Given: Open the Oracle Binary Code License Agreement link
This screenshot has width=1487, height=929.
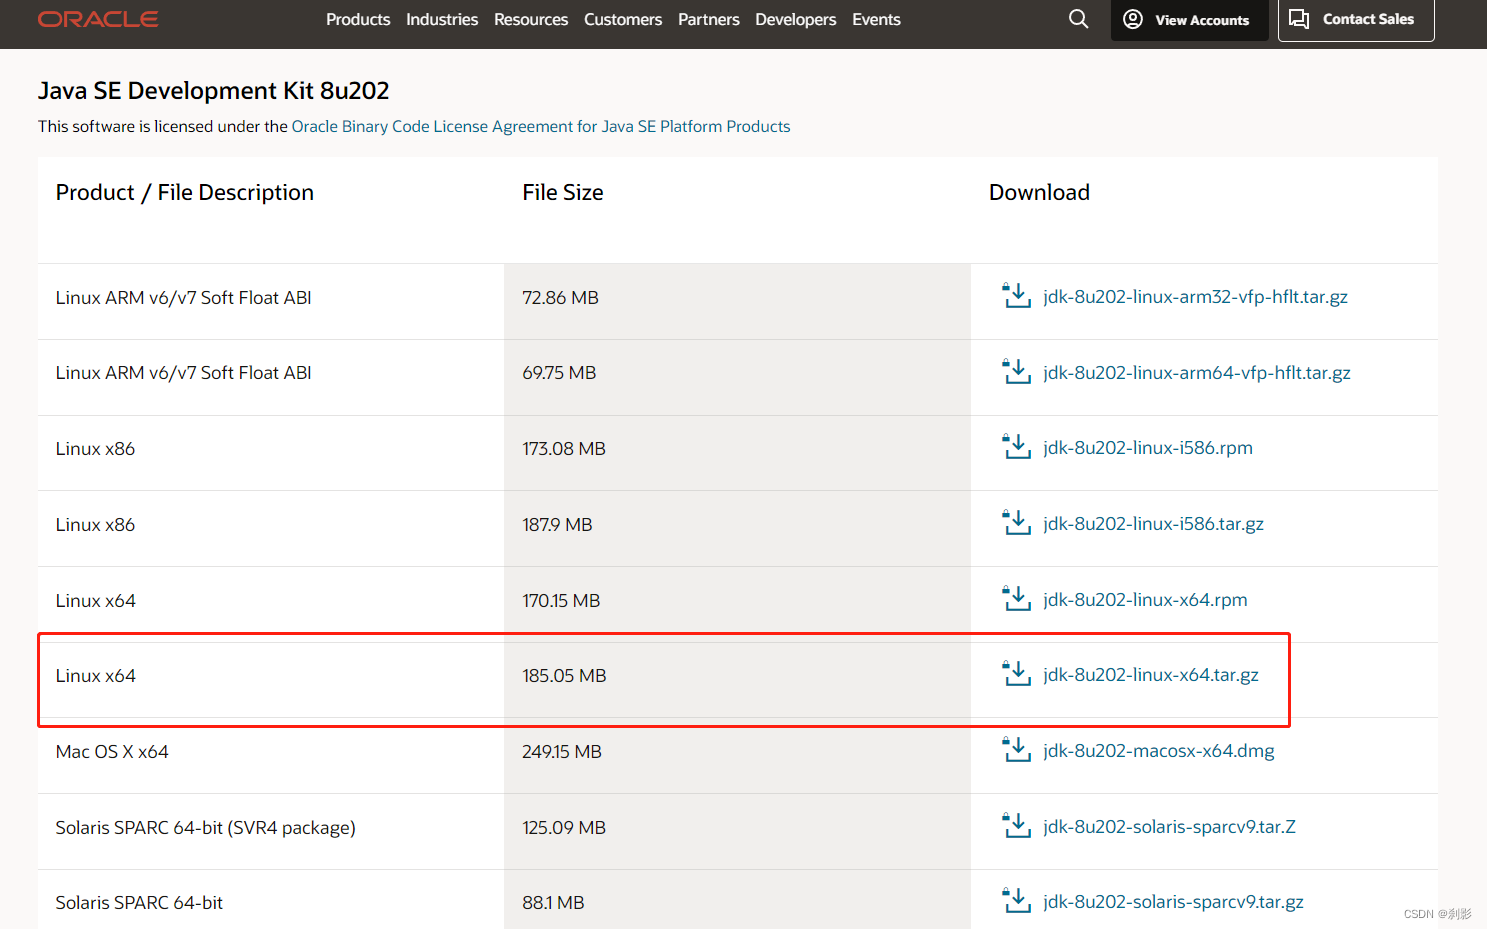Looking at the screenshot, I should pos(540,126).
